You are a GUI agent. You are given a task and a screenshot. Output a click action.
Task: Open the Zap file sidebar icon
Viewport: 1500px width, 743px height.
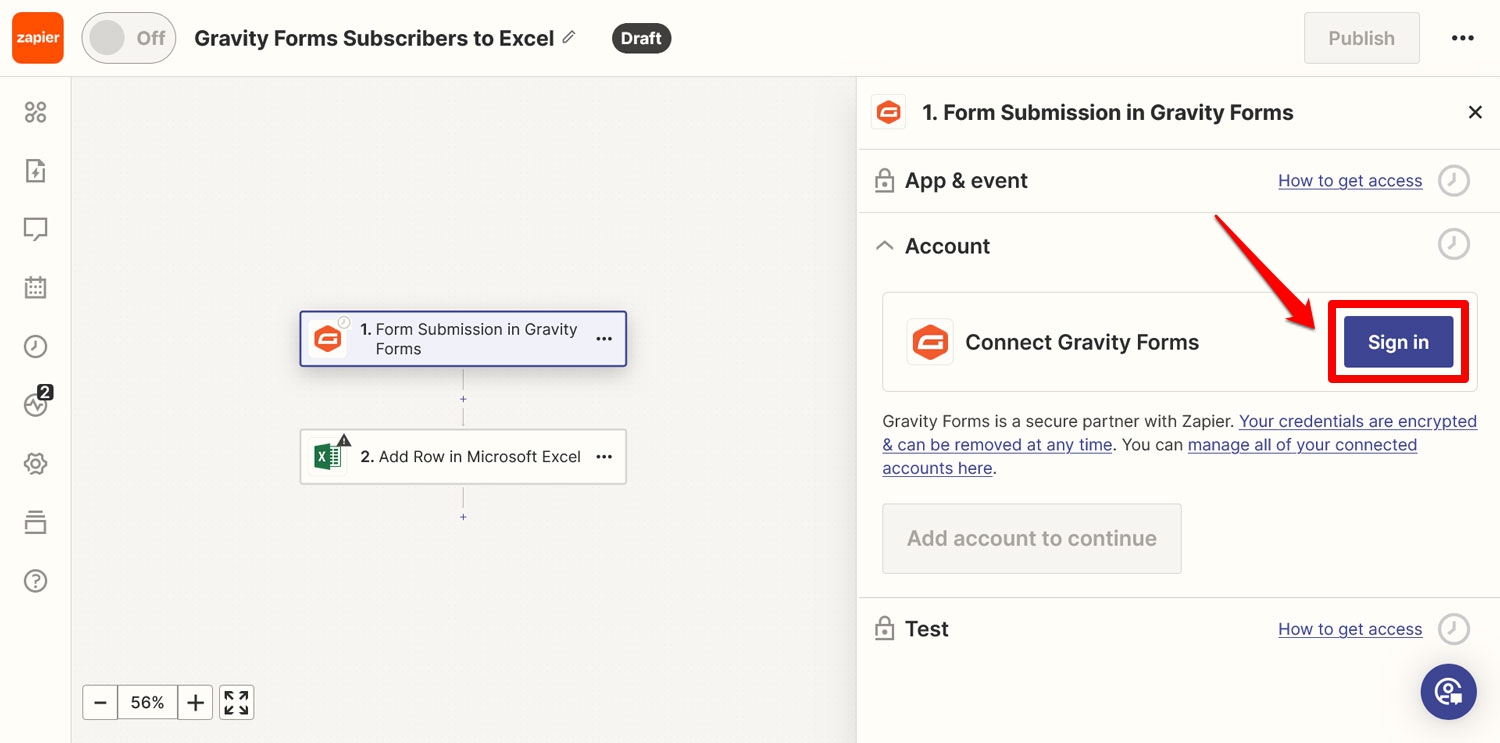35,171
